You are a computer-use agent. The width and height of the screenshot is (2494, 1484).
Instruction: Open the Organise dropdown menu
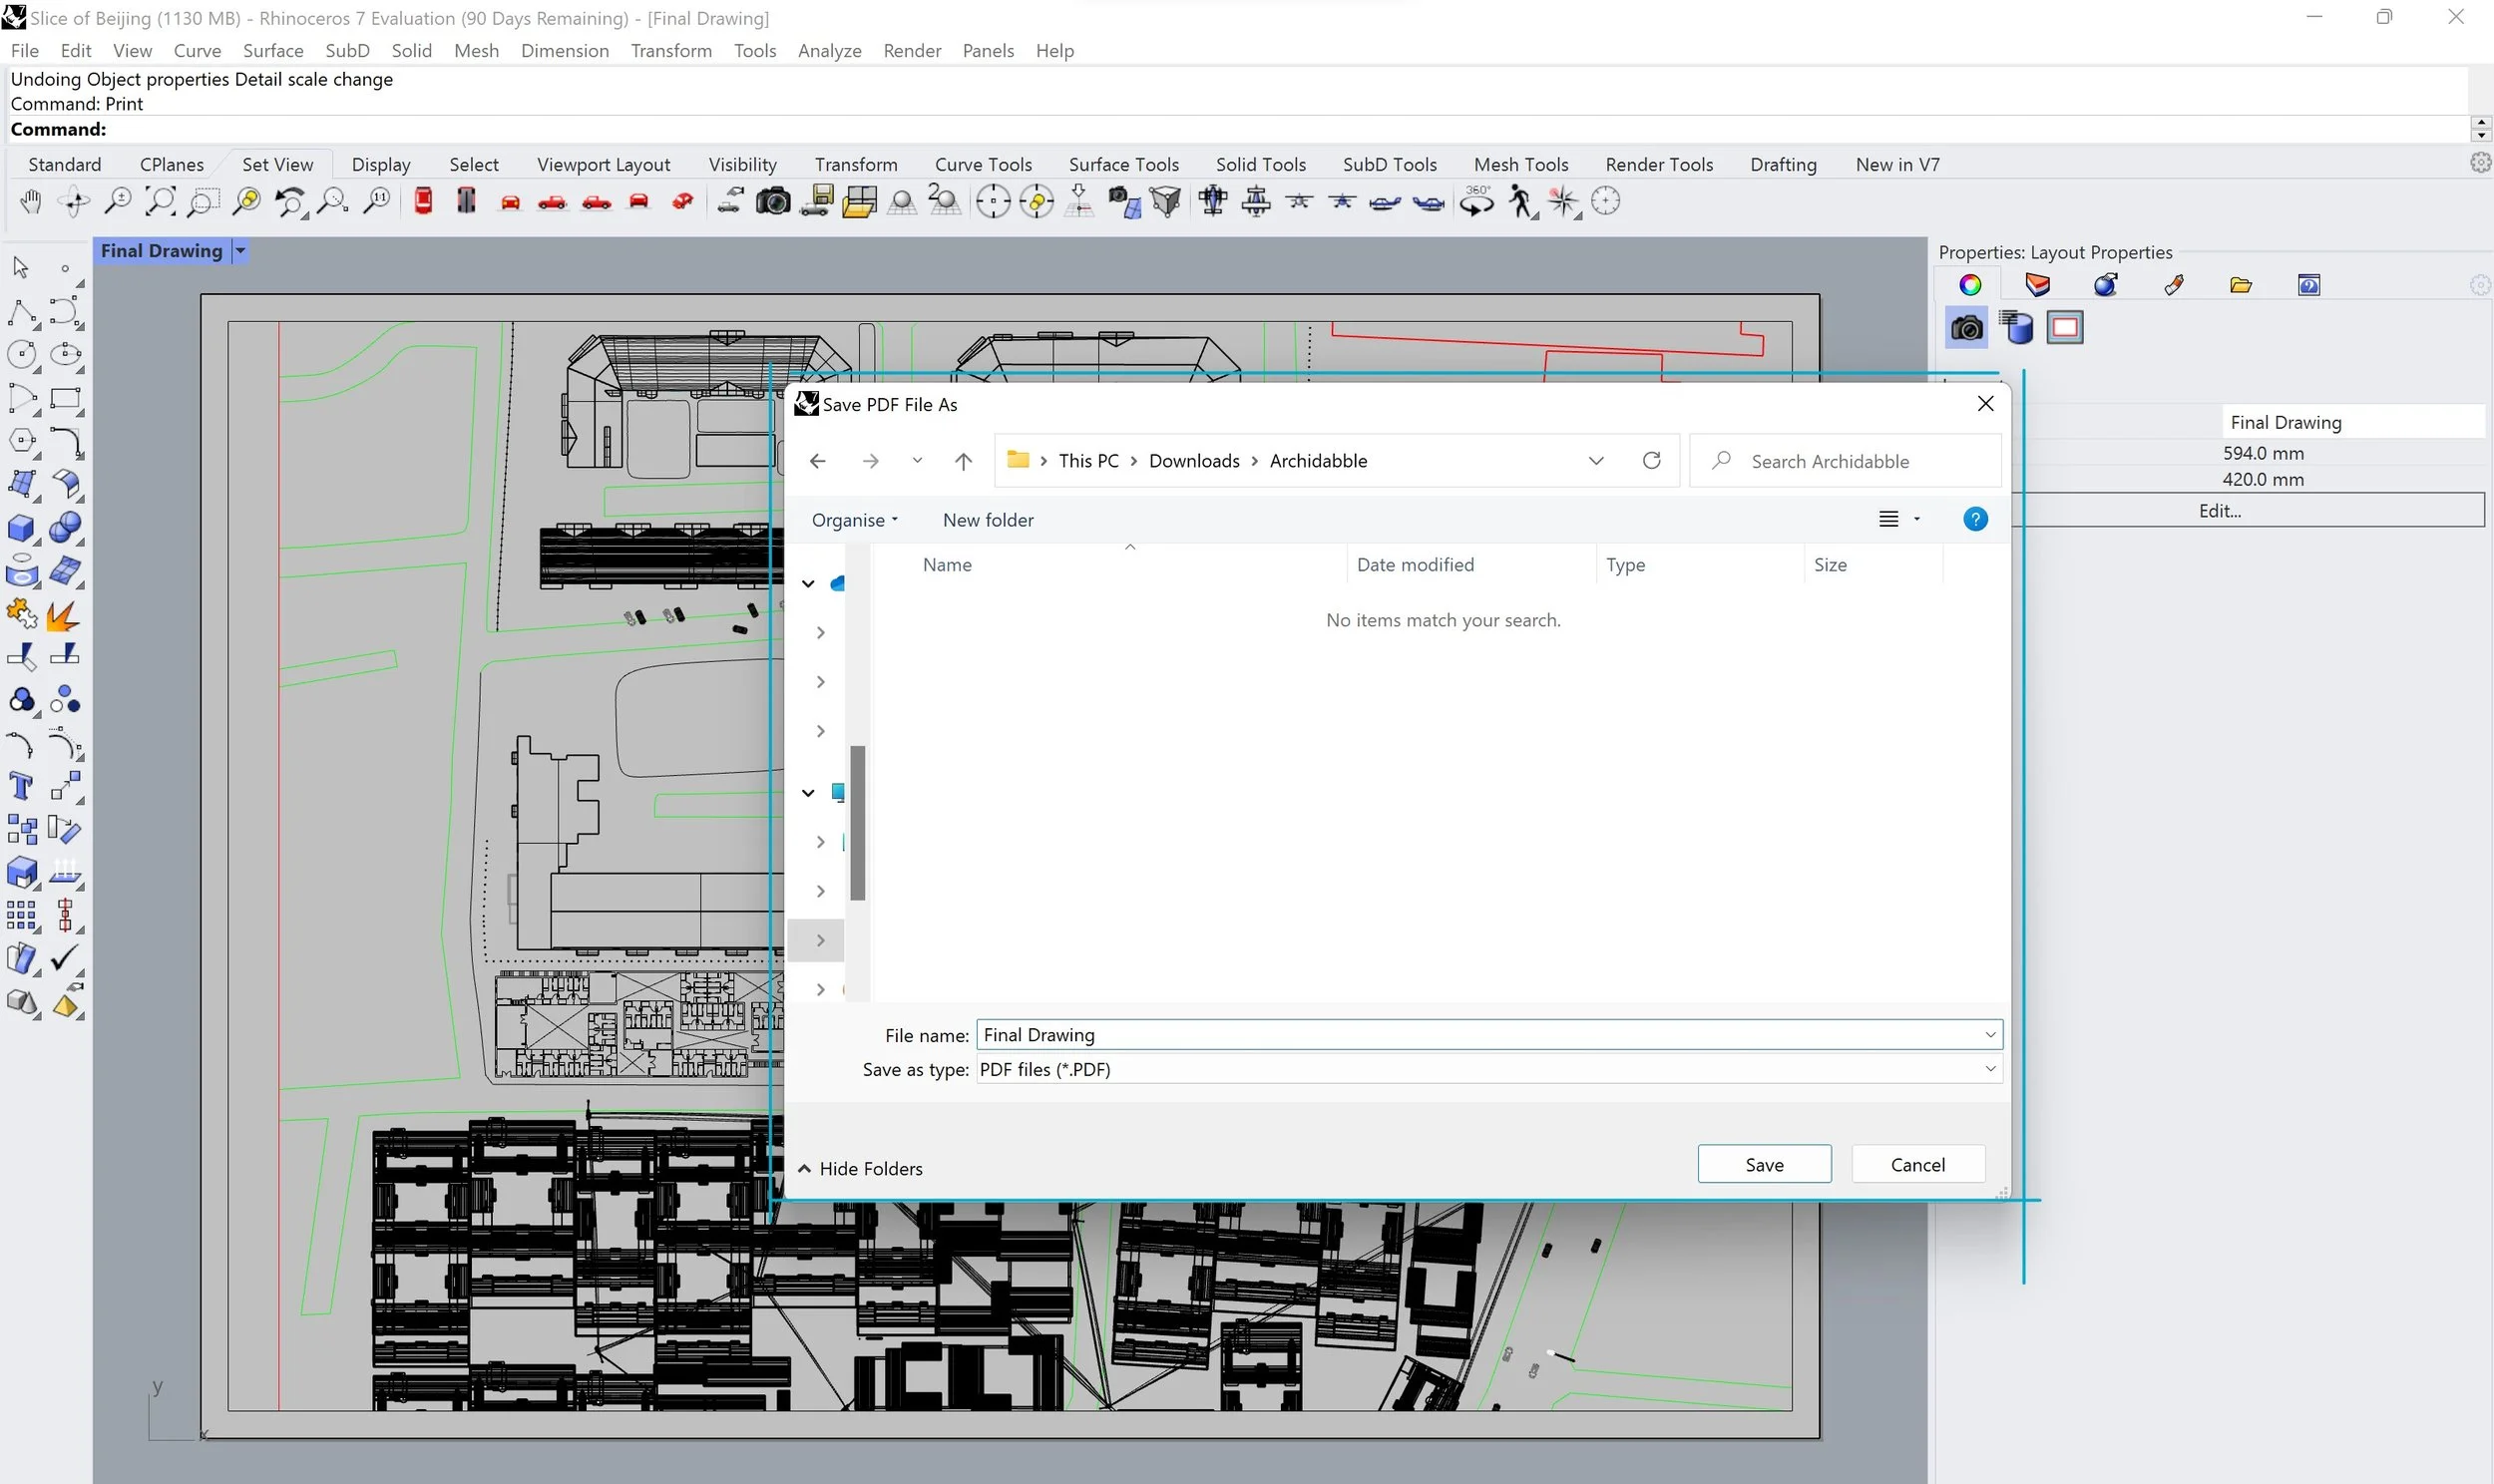tap(854, 520)
